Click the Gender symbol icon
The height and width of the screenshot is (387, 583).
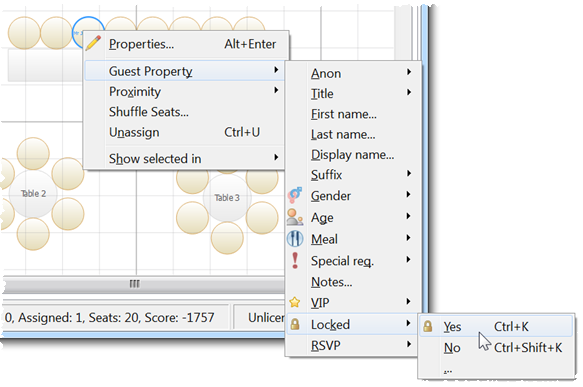pyautogui.click(x=295, y=195)
